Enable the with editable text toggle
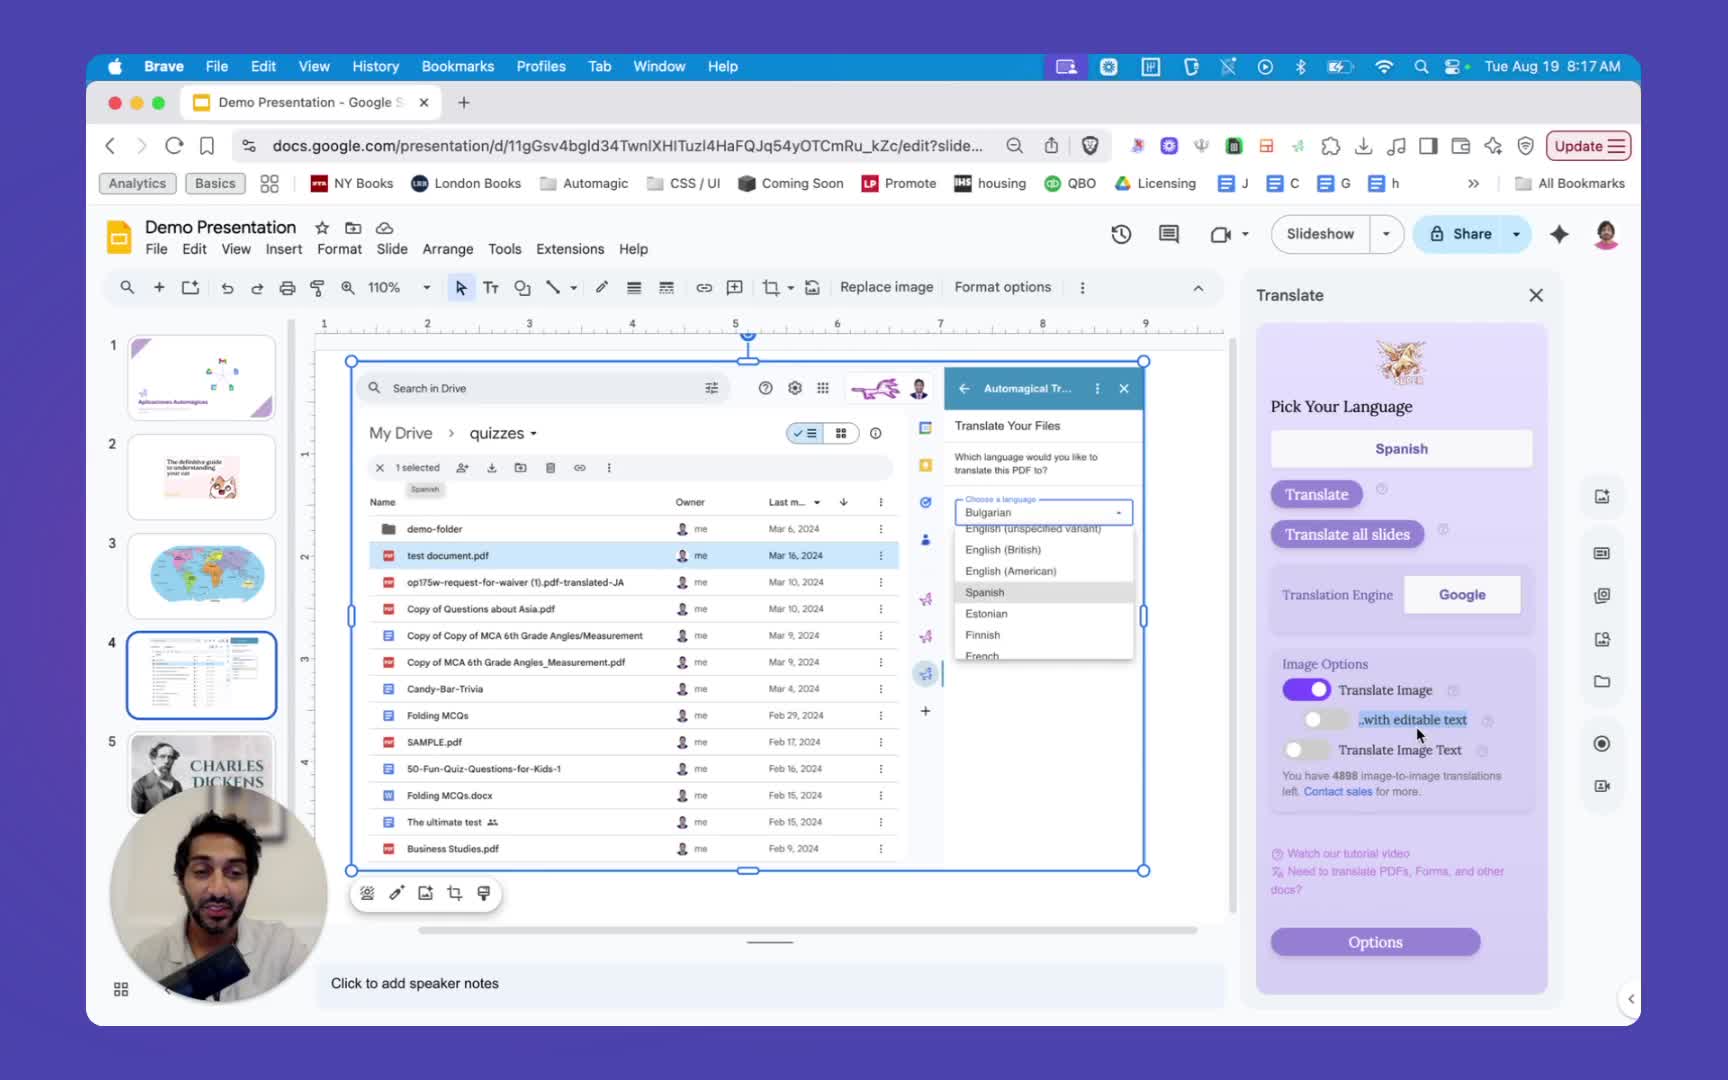This screenshot has height=1080, width=1728. click(x=1325, y=720)
